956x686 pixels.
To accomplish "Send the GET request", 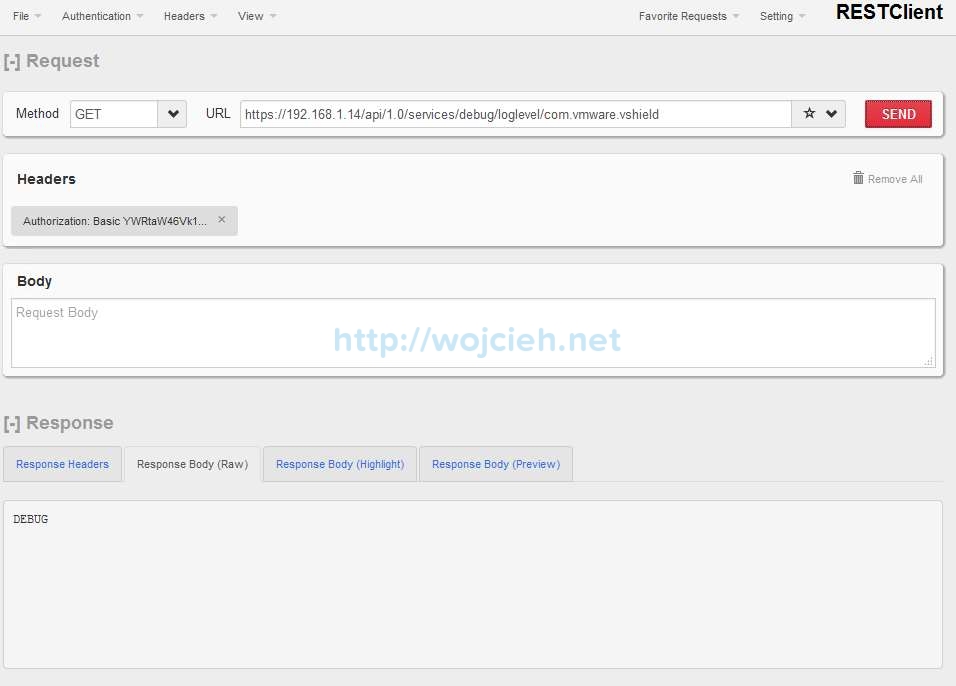I will pos(898,114).
